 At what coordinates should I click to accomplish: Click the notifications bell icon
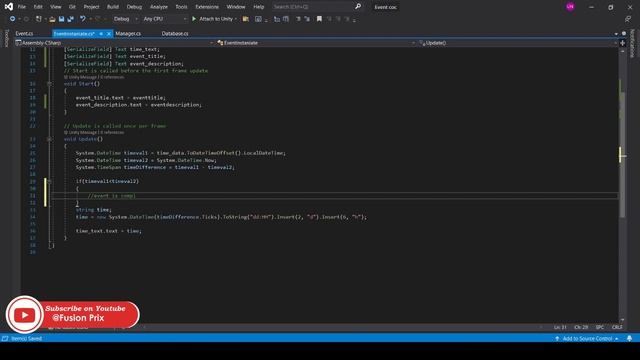pyautogui.click(x=629, y=338)
